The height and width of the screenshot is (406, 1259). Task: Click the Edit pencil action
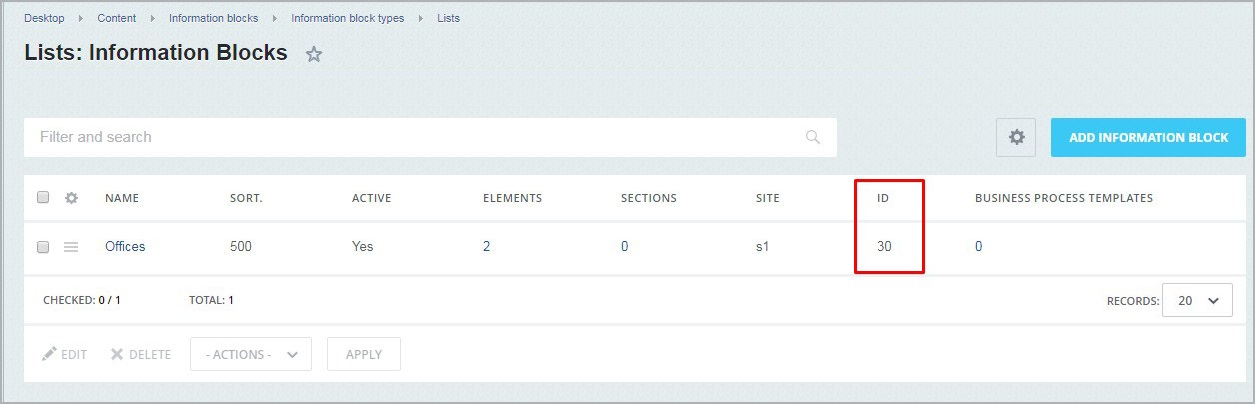65,354
